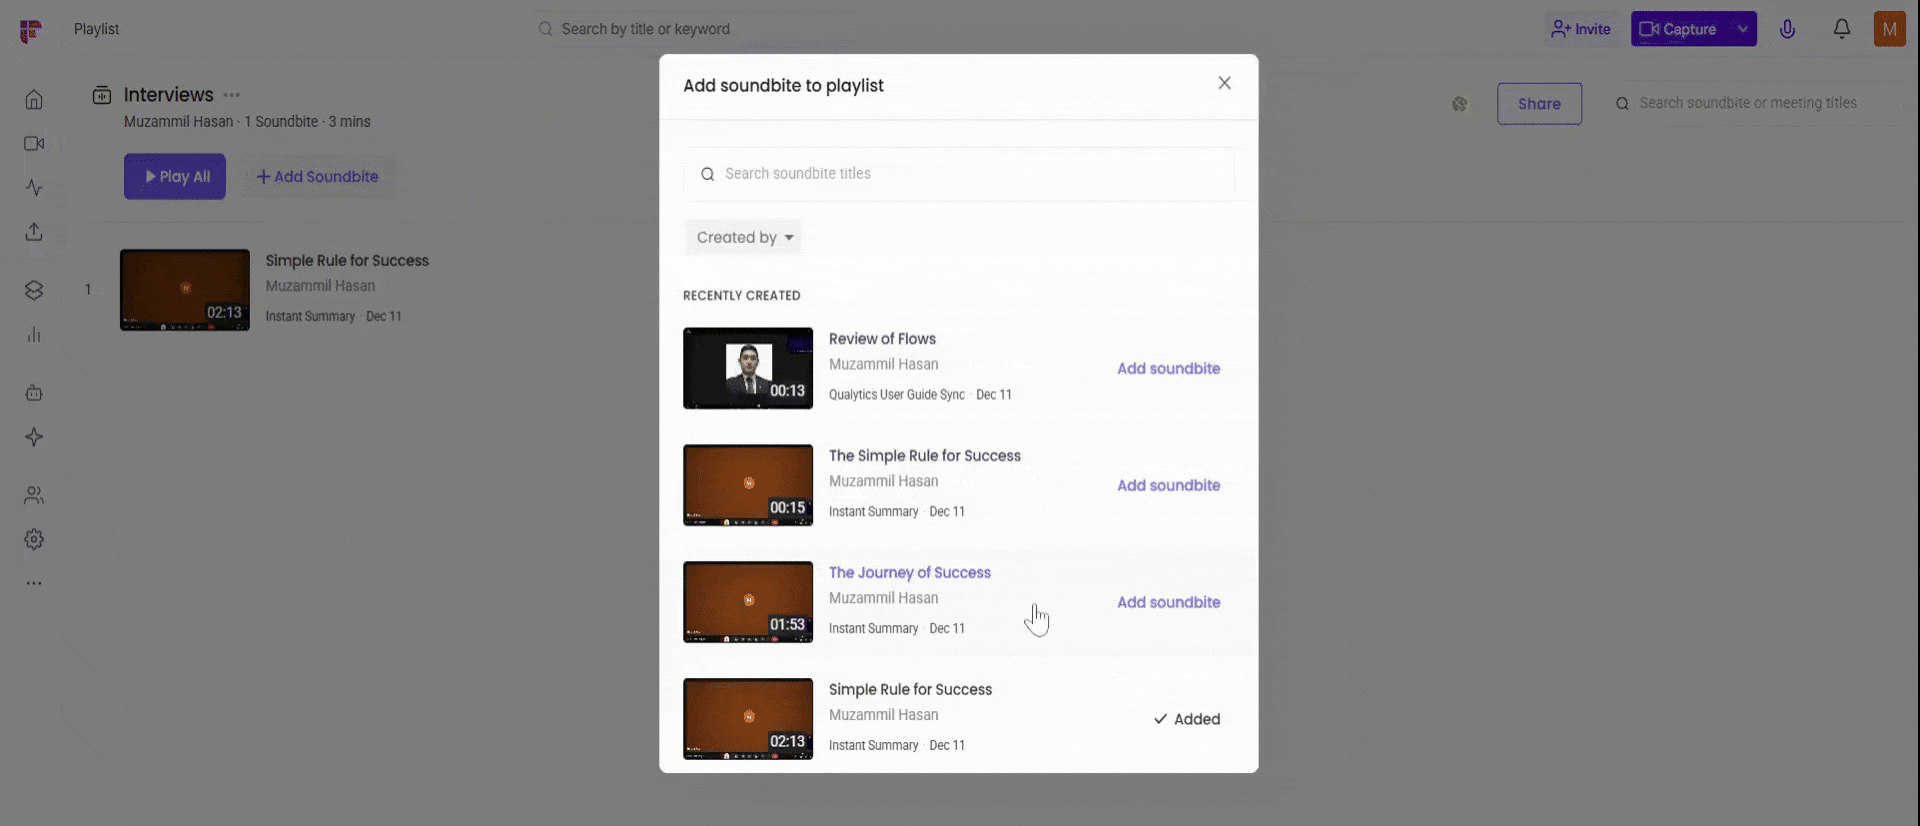Open the more options dots in sidebar
The height and width of the screenshot is (826, 1920).
click(34, 583)
